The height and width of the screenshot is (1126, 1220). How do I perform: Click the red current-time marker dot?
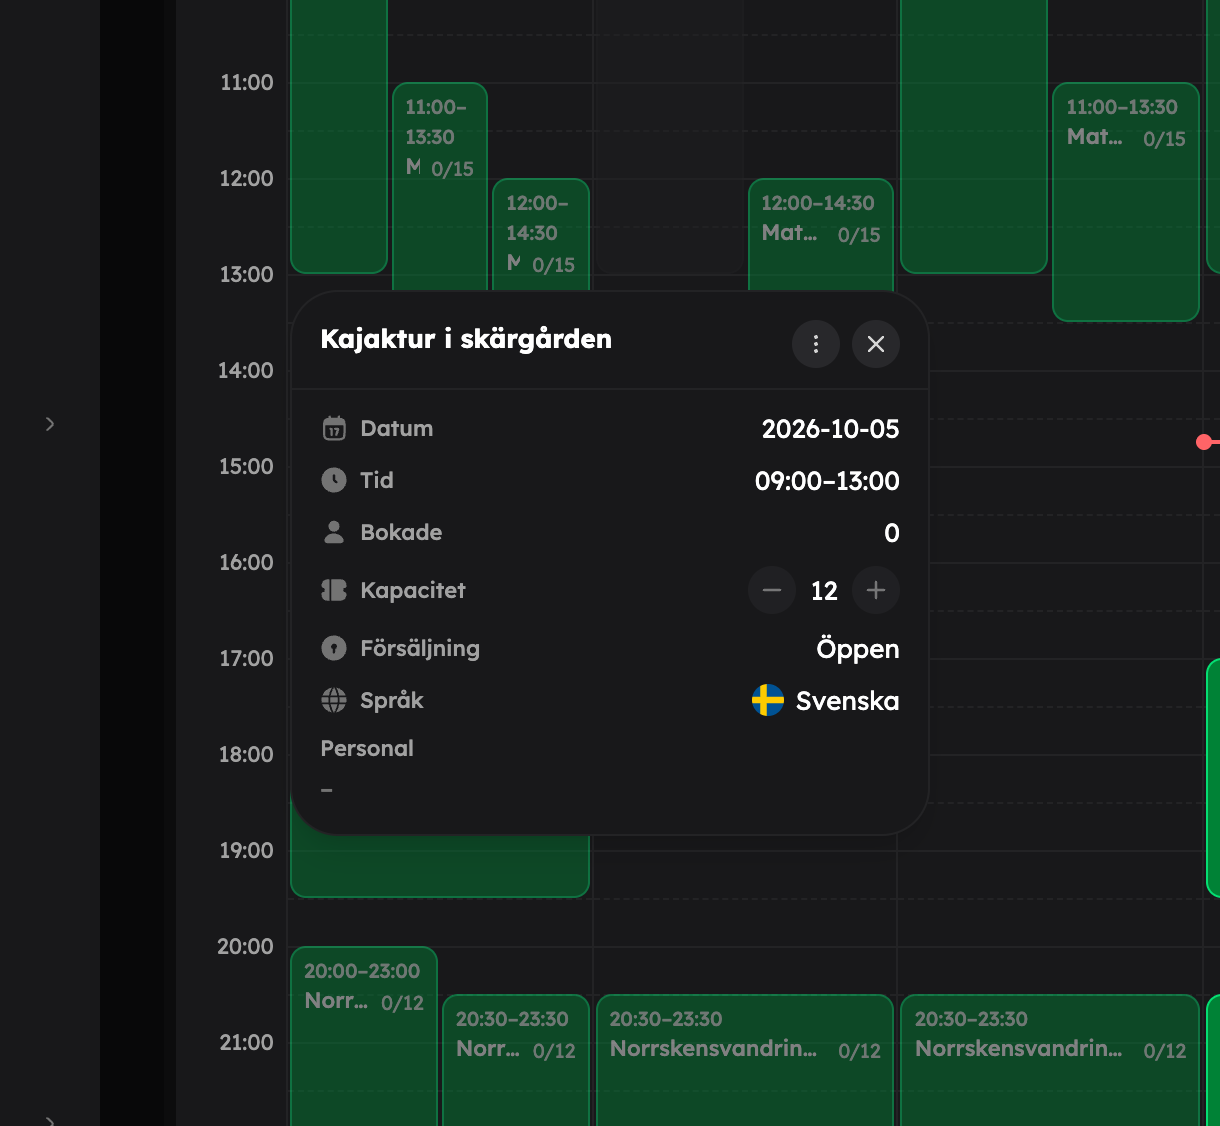click(x=1204, y=442)
